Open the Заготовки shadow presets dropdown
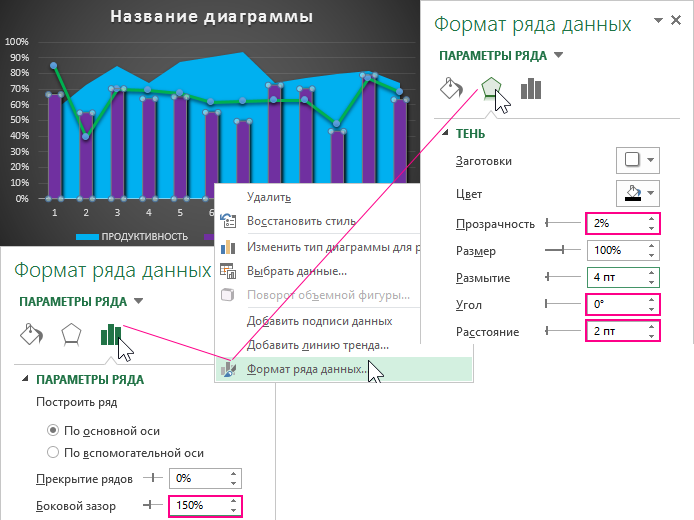The height and width of the screenshot is (520, 694). 638,160
